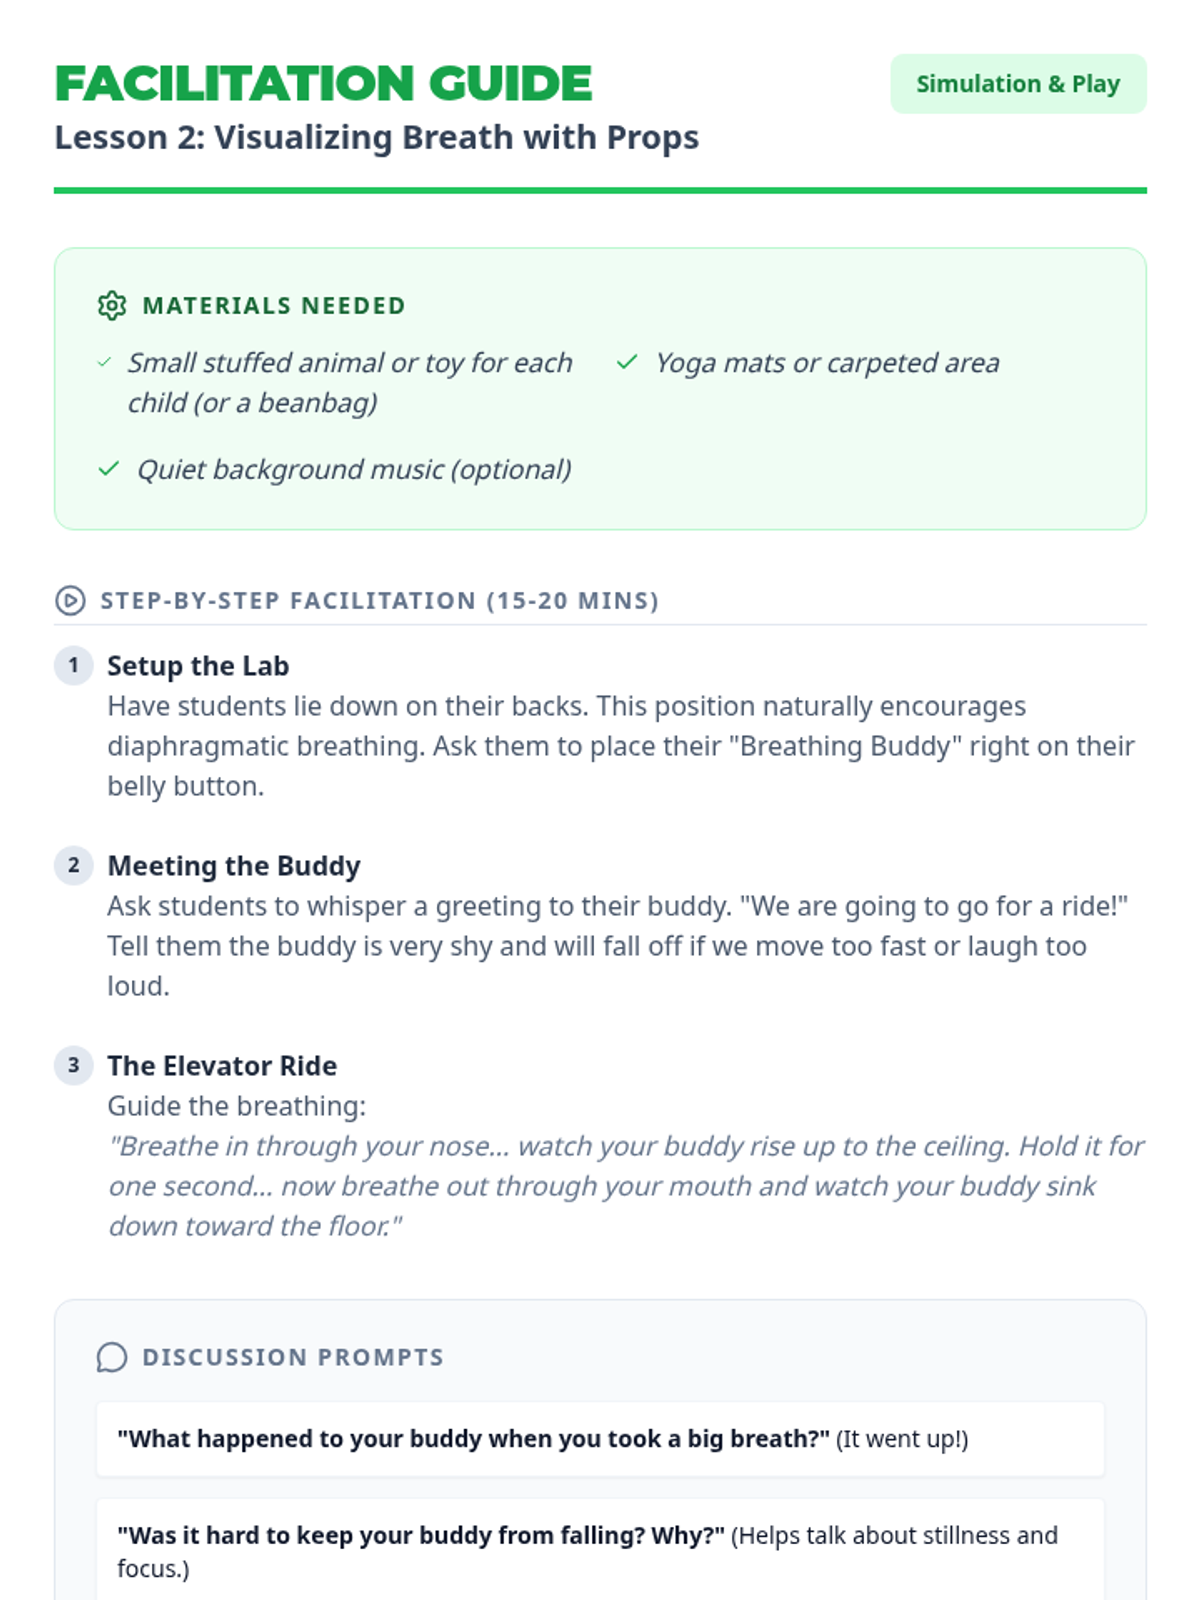Screen dimensions: 1200x1600
Task: Click the checkmark beside Small stuffed animal
Action: point(104,363)
